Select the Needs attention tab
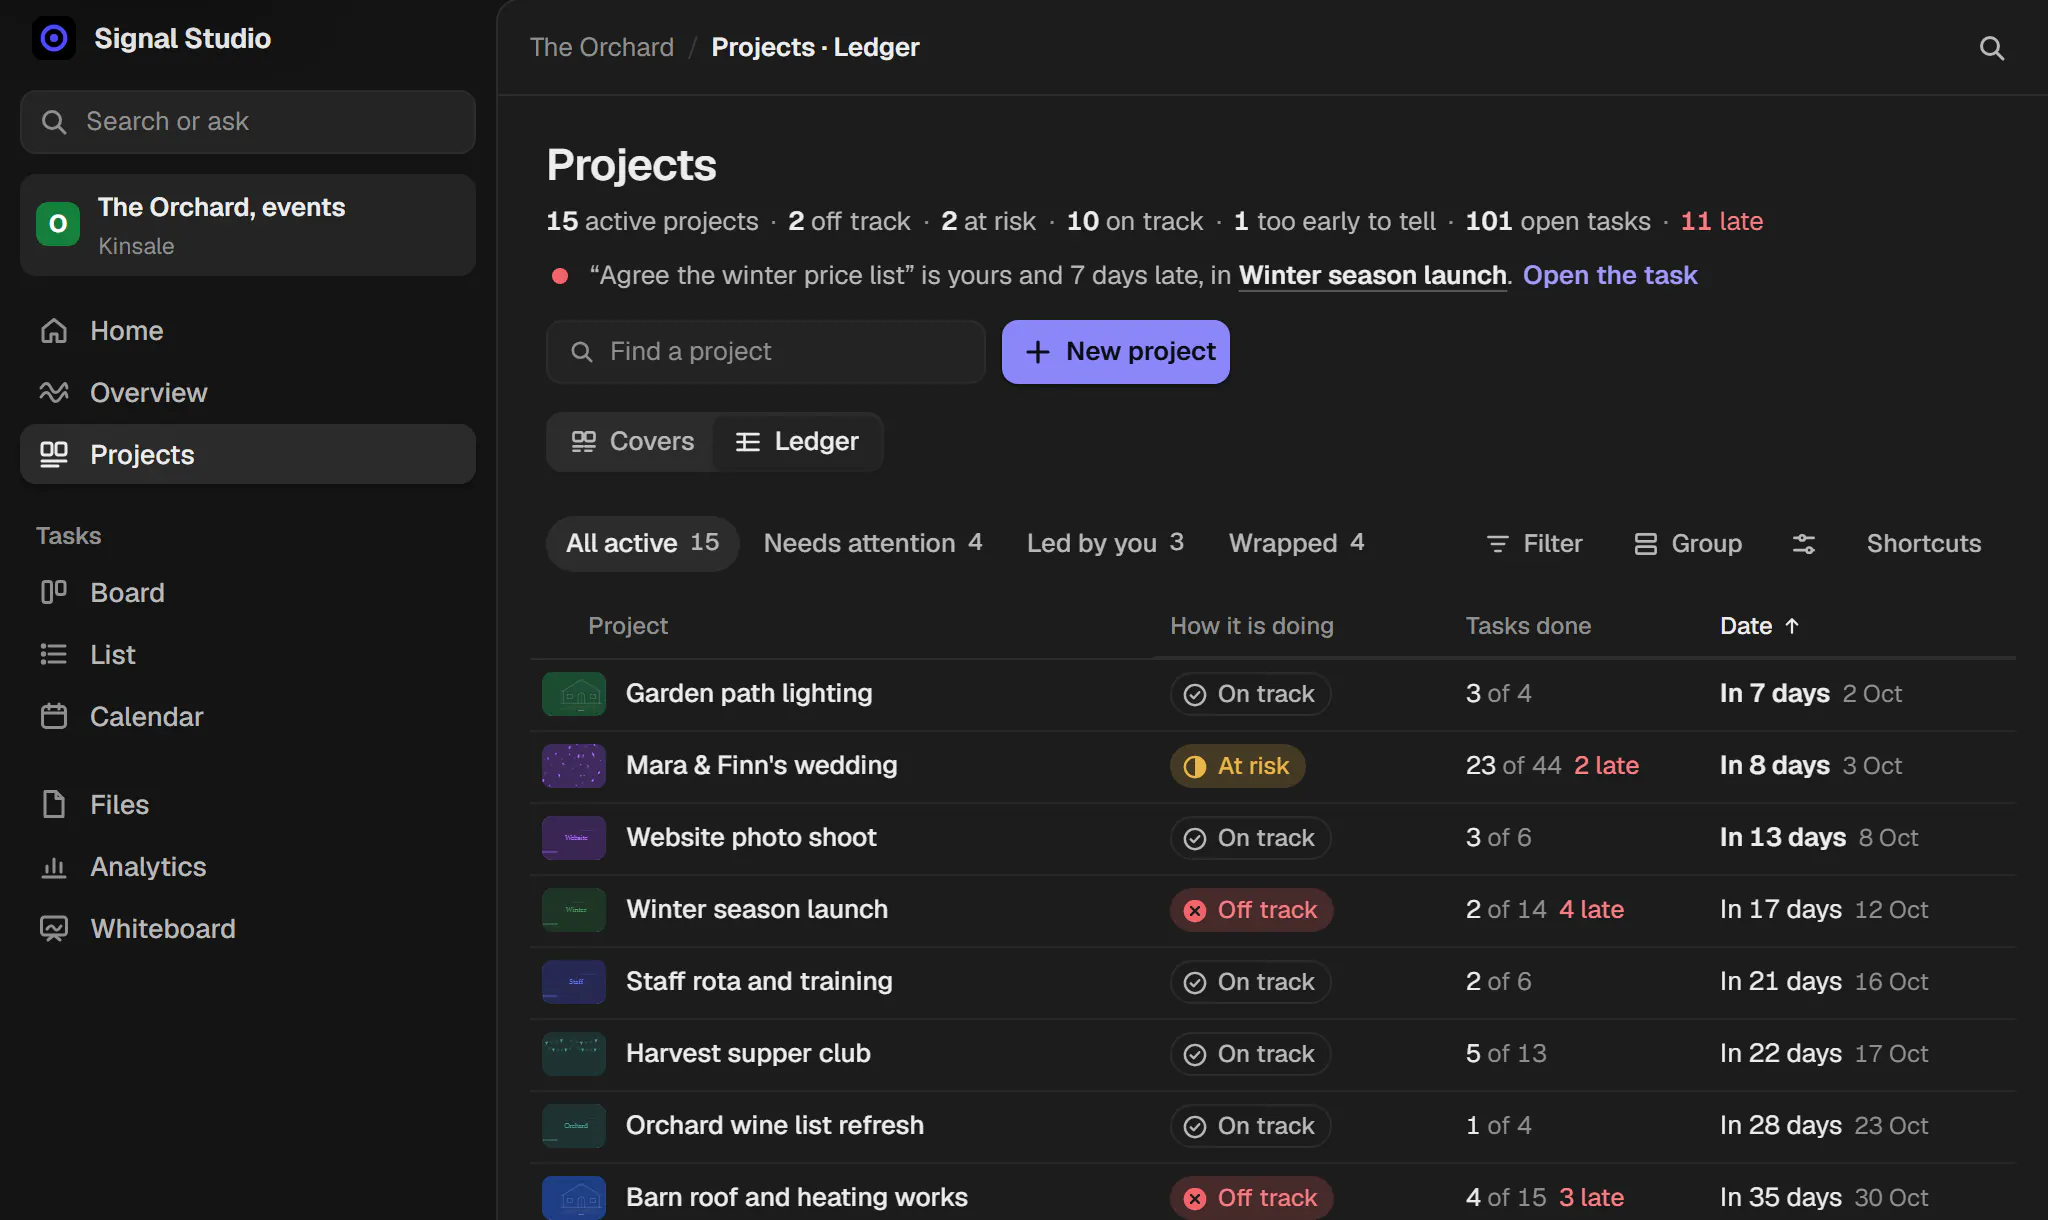The width and height of the screenshot is (2048, 1220). tap(872, 544)
